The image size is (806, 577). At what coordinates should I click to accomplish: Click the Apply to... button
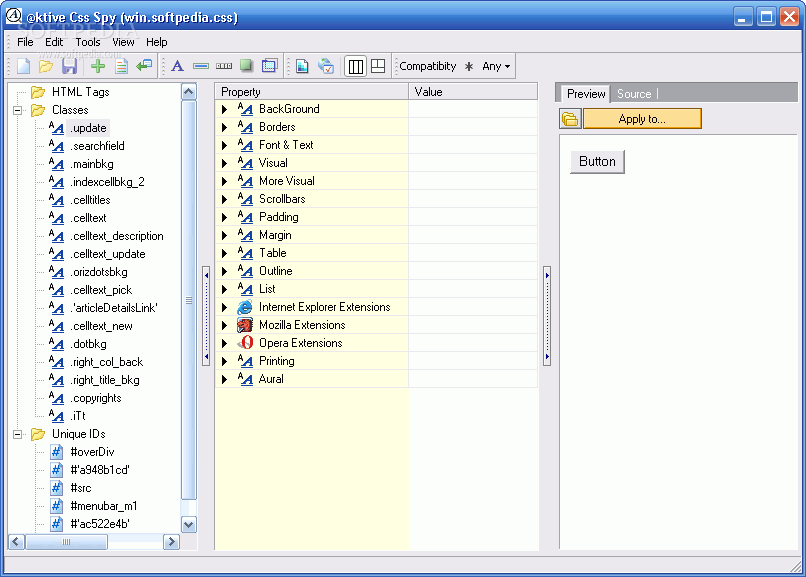point(642,119)
